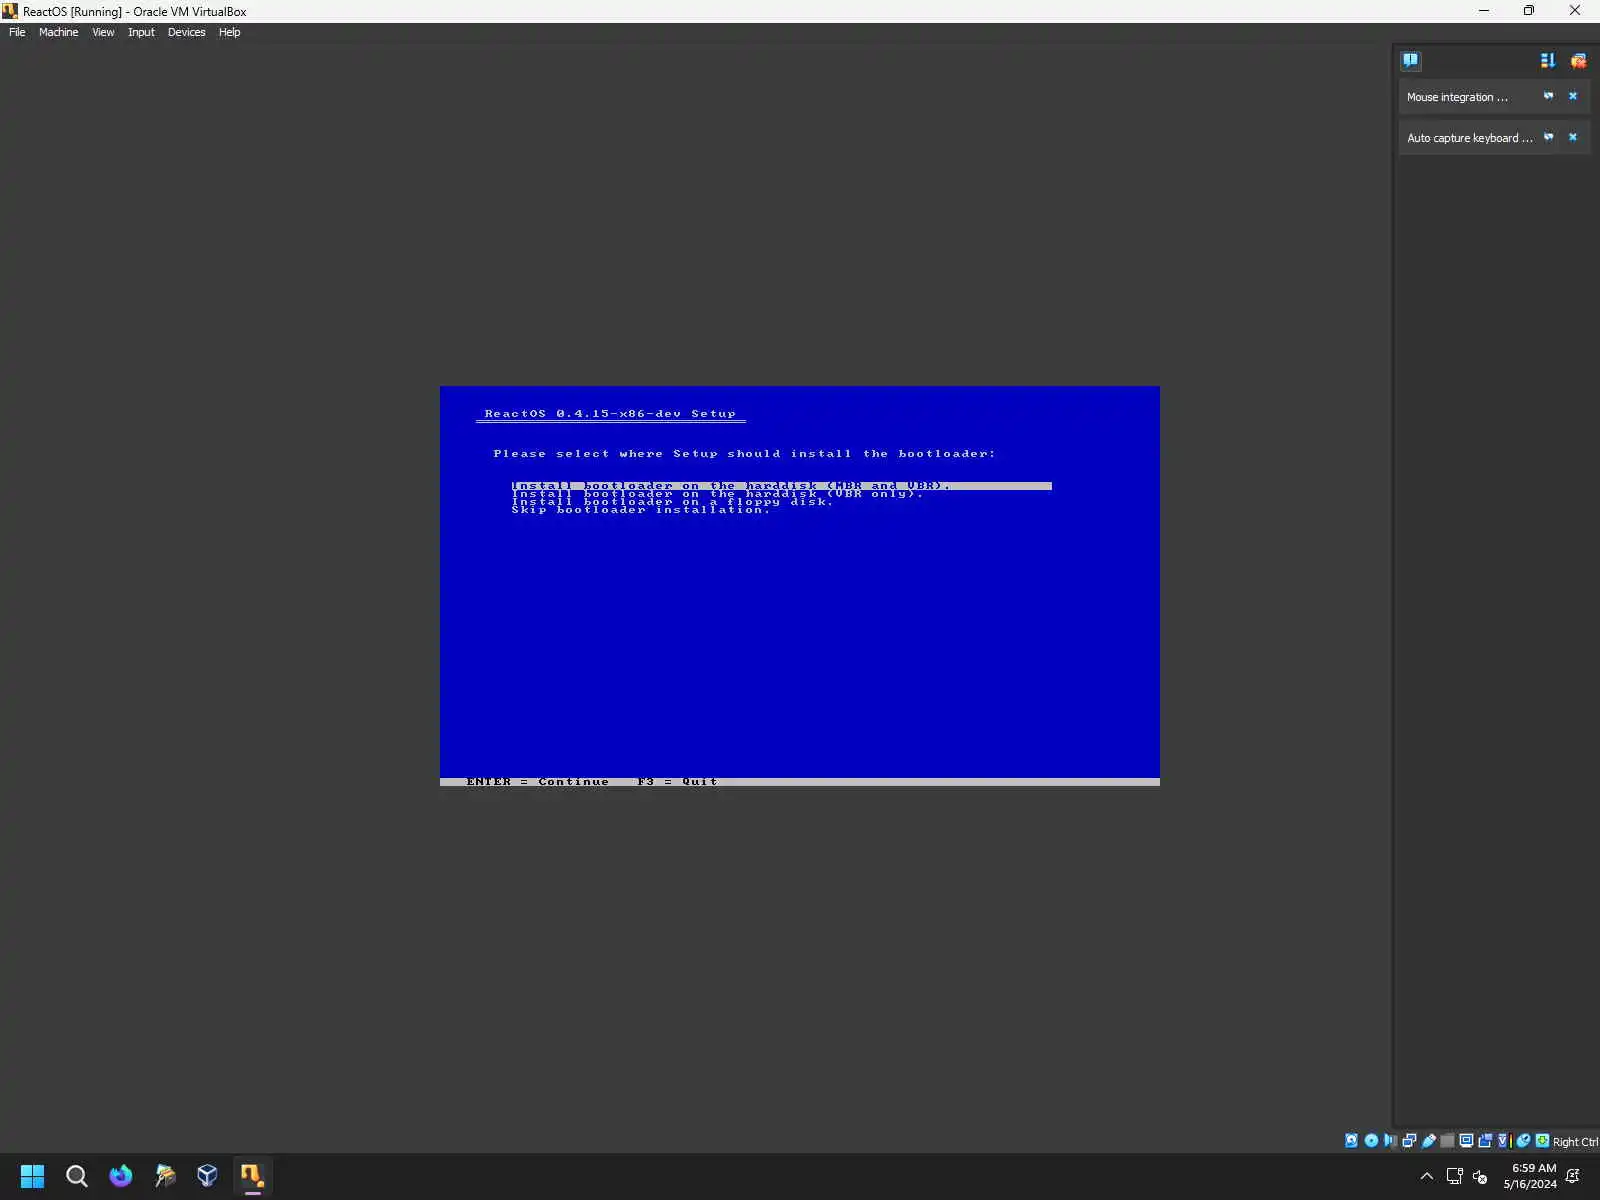1600x1200 pixels.
Task: Click the USB devices status icon
Action: (x=1429, y=1141)
